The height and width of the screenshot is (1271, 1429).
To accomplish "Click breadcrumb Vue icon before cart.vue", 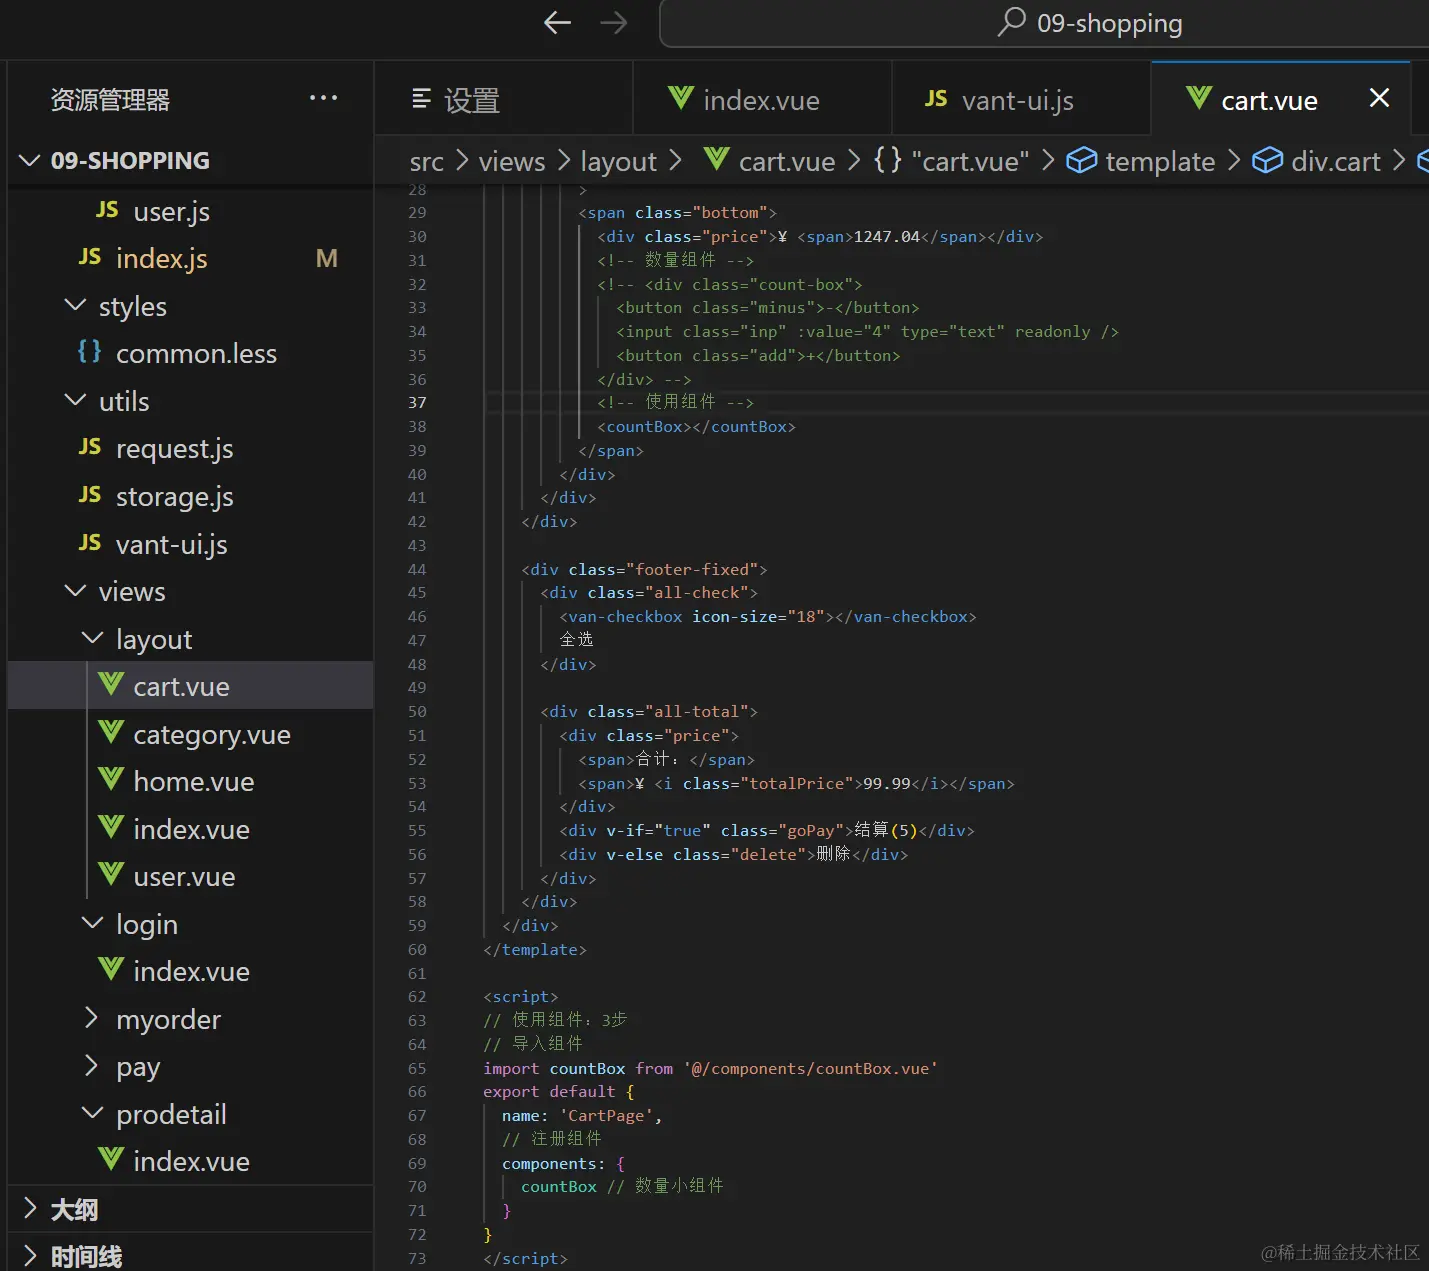I will click(x=716, y=160).
